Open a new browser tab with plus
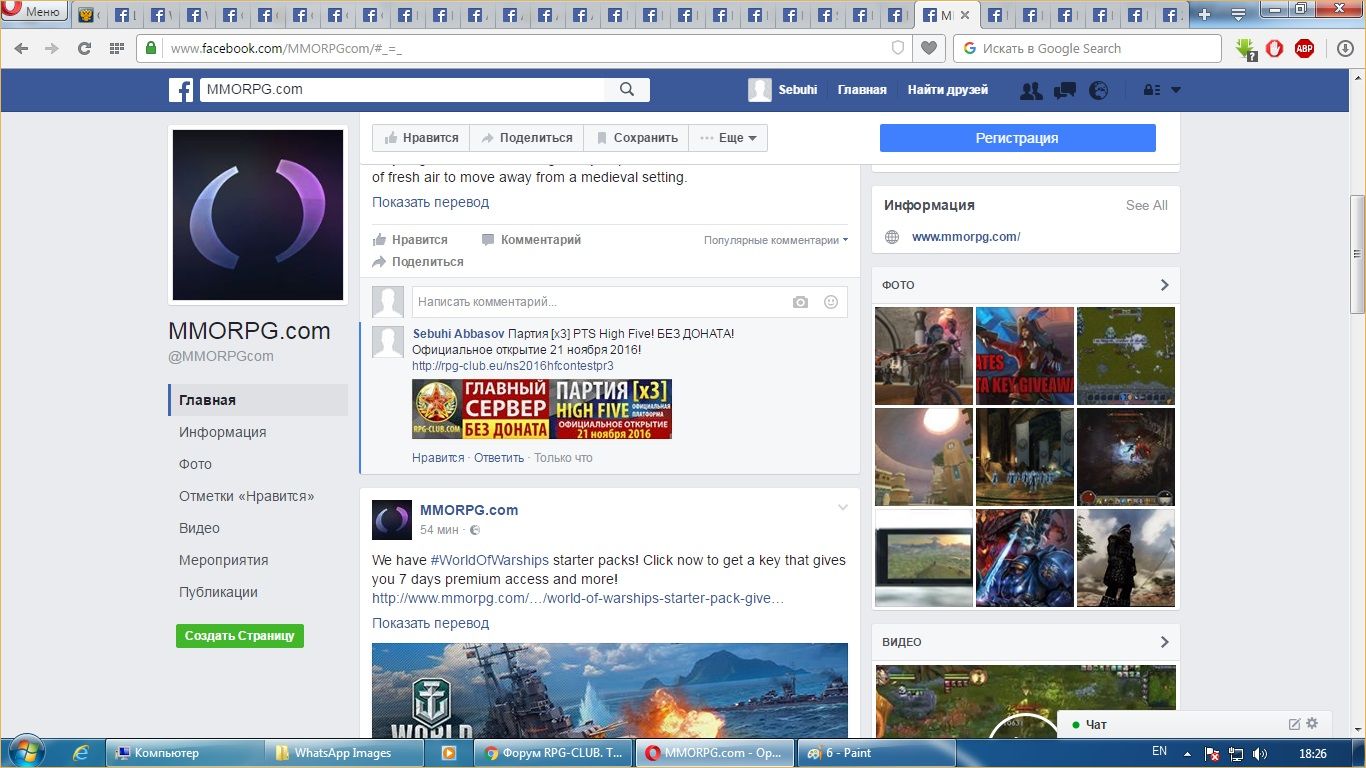This screenshot has height=768, width=1366. tap(1204, 14)
